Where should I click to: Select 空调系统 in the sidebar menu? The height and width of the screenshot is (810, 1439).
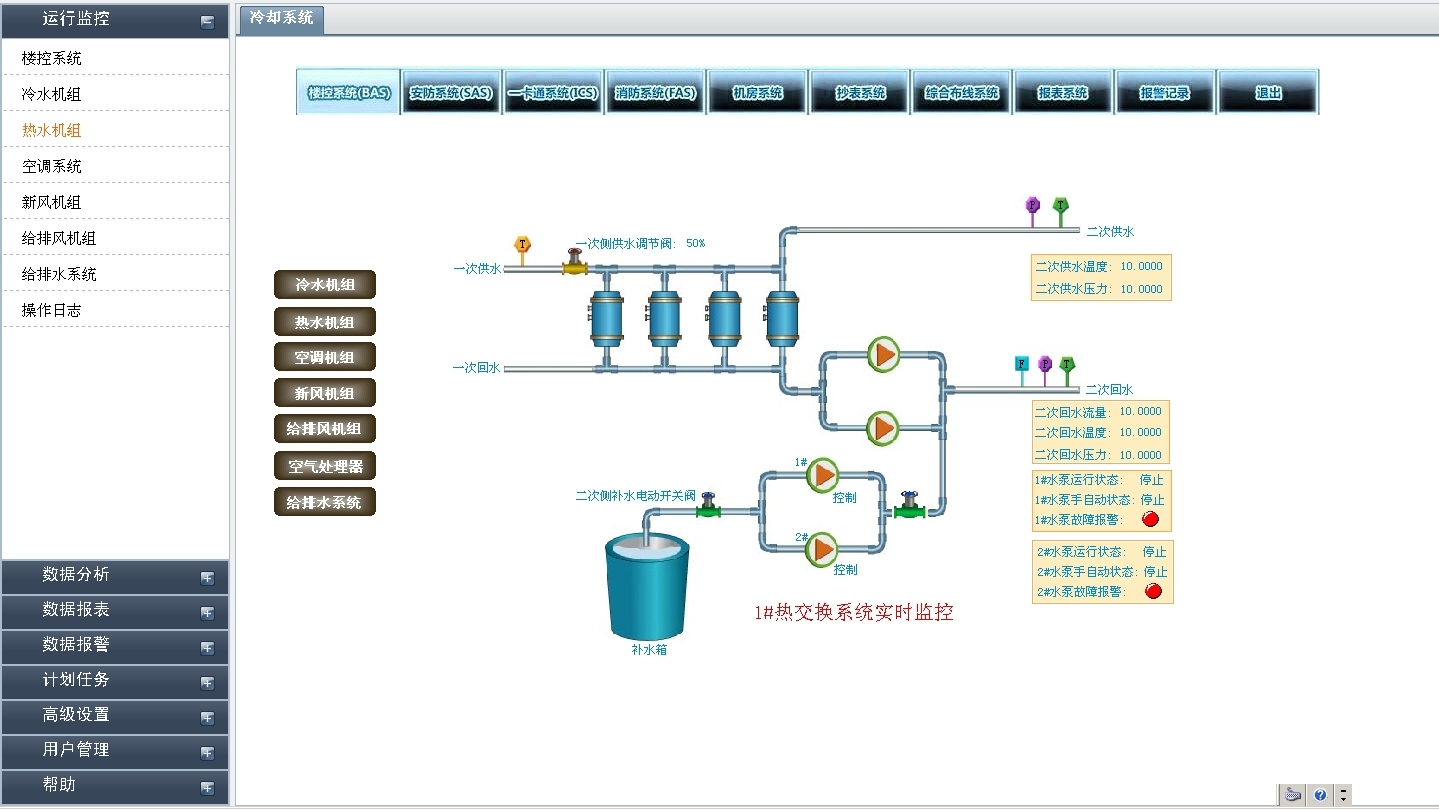tap(52, 166)
